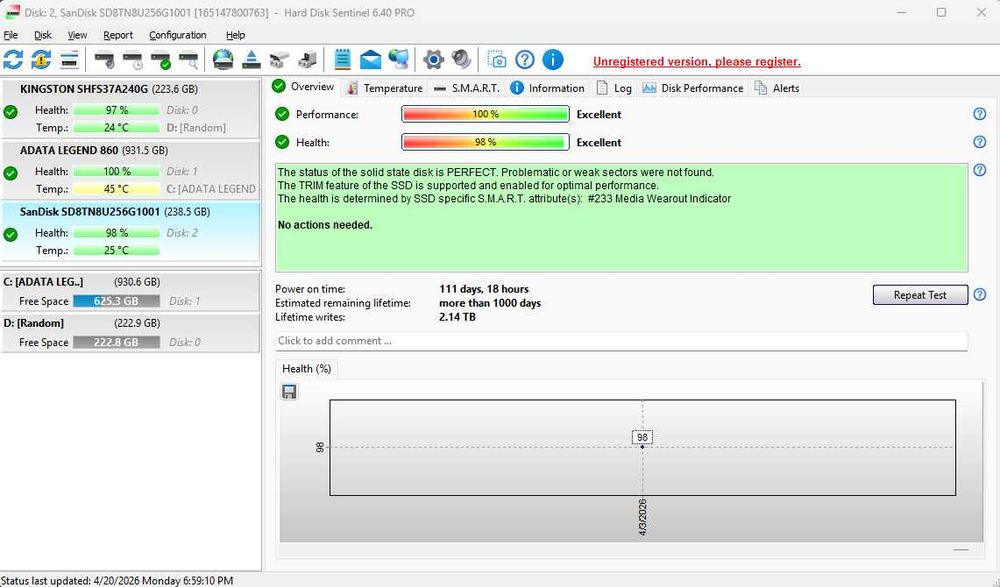Open the File menu

pos(10,35)
